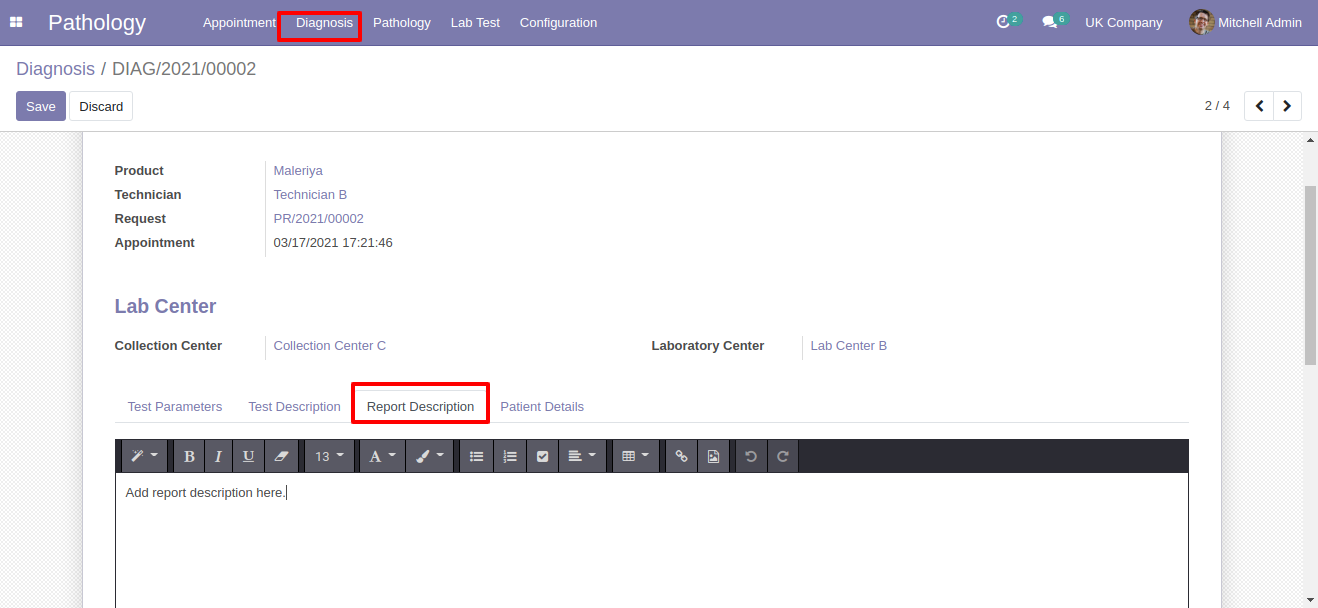Undo last edit in editor

(751, 456)
